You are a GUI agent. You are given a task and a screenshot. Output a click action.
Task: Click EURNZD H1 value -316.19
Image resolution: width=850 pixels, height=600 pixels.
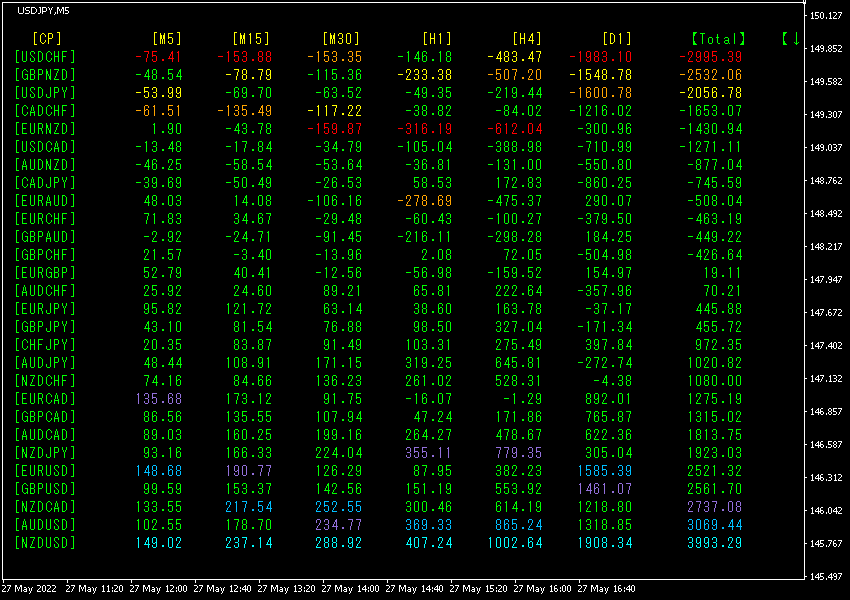(x=424, y=129)
